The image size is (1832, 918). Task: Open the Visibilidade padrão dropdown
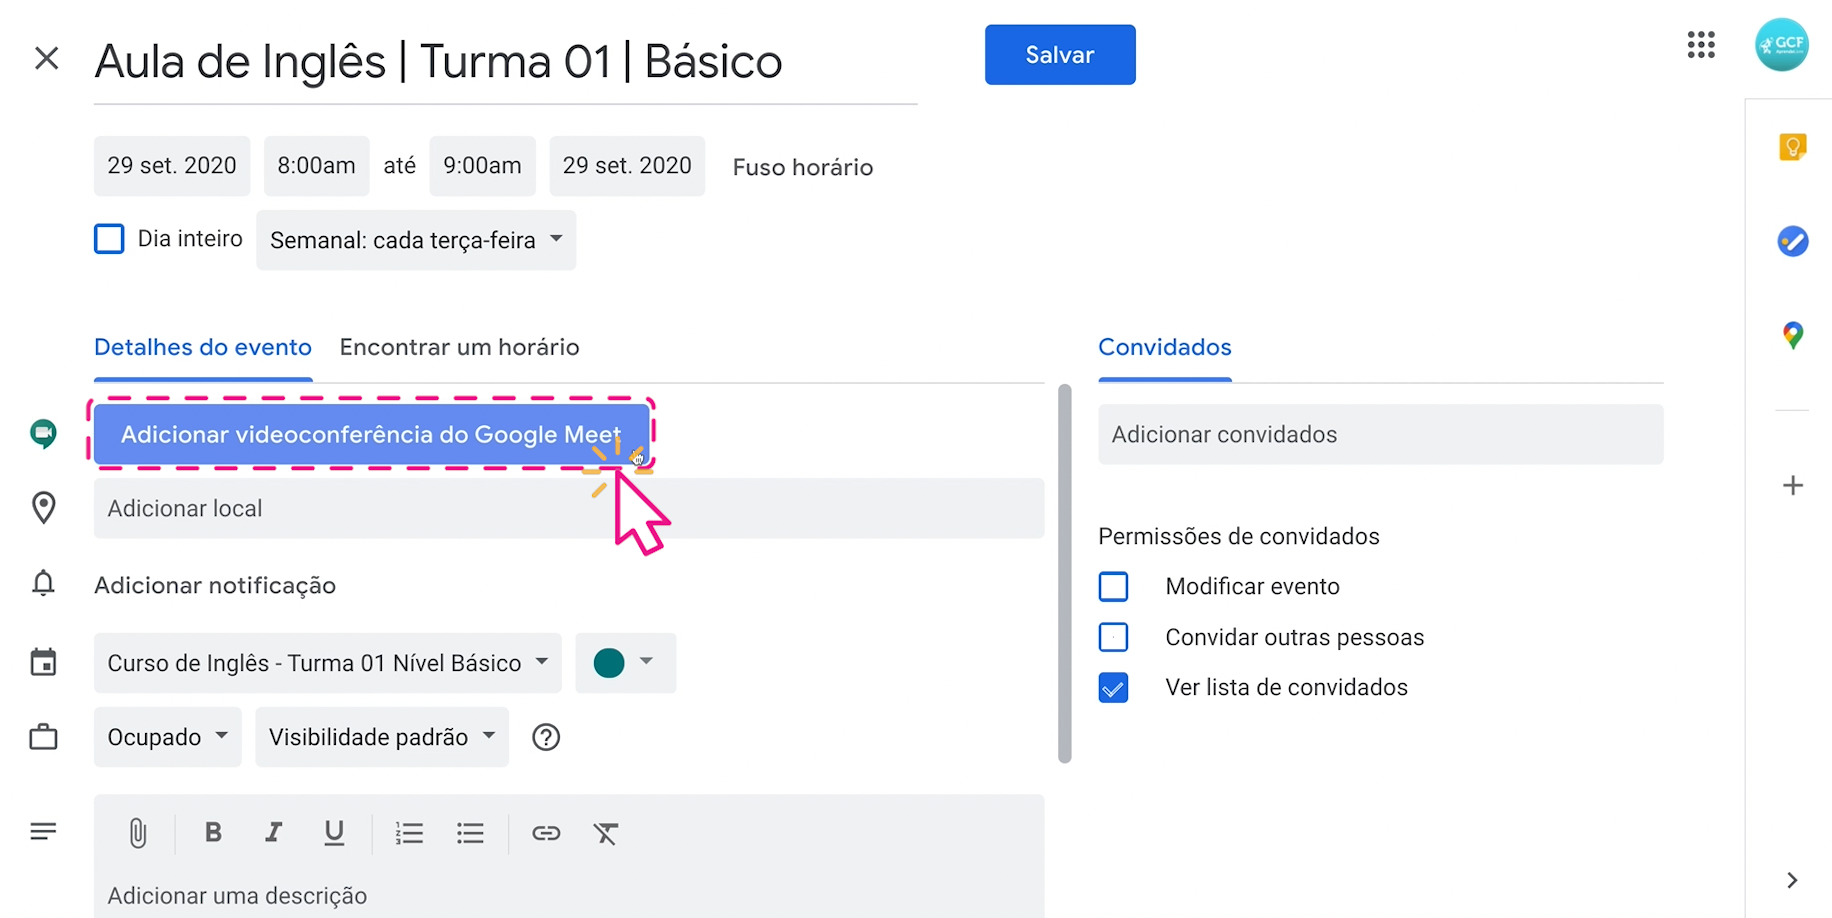tap(382, 737)
